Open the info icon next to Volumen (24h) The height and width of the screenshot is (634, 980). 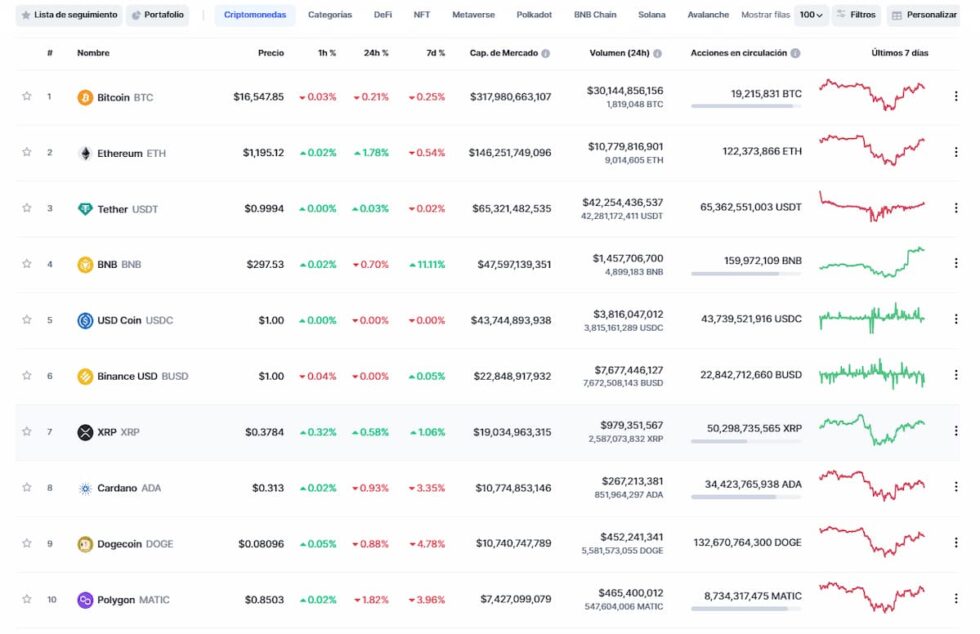click(655, 53)
